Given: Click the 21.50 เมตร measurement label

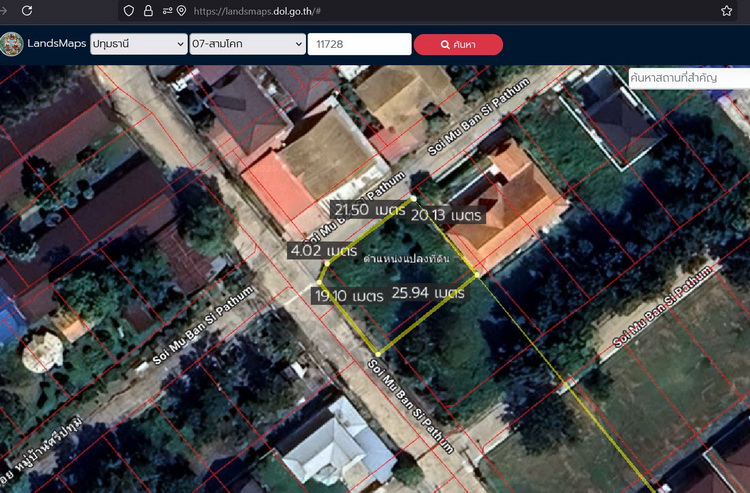Looking at the screenshot, I should 369,210.
